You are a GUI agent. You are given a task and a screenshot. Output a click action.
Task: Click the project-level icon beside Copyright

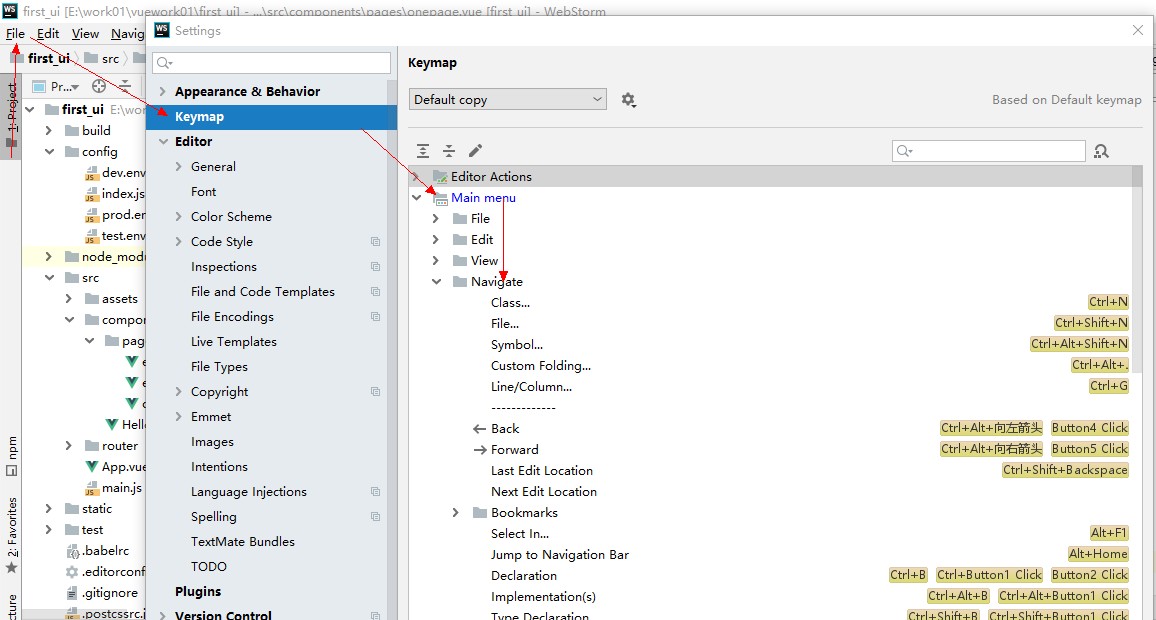(x=375, y=391)
